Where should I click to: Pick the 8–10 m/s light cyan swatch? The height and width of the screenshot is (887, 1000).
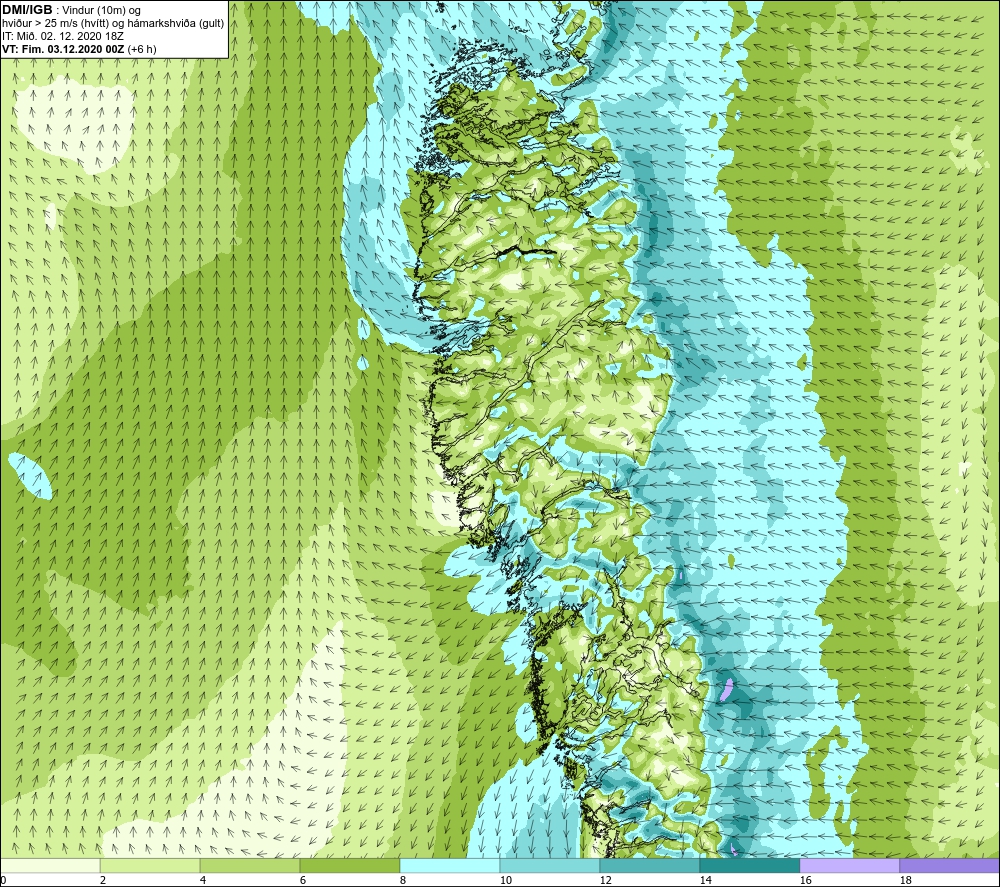pyautogui.click(x=450, y=865)
